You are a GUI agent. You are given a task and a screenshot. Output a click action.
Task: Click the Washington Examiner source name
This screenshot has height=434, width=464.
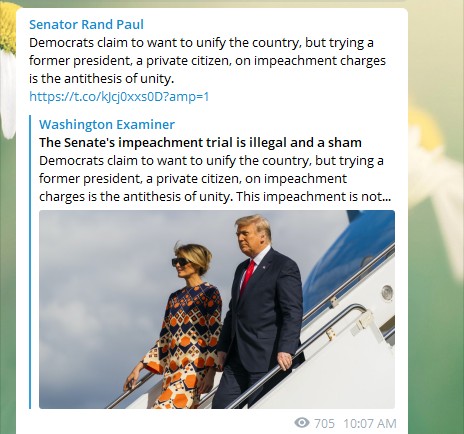pos(107,124)
